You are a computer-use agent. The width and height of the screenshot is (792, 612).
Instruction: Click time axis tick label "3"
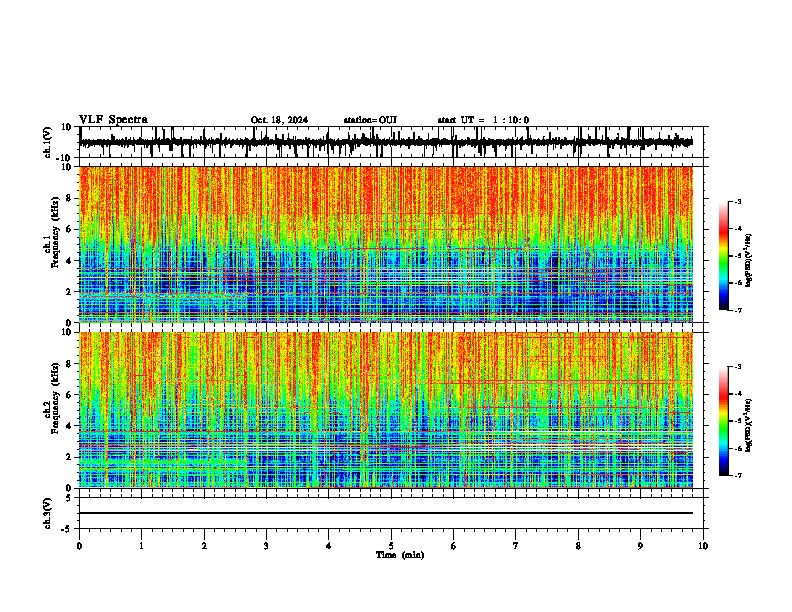coord(266,546)
